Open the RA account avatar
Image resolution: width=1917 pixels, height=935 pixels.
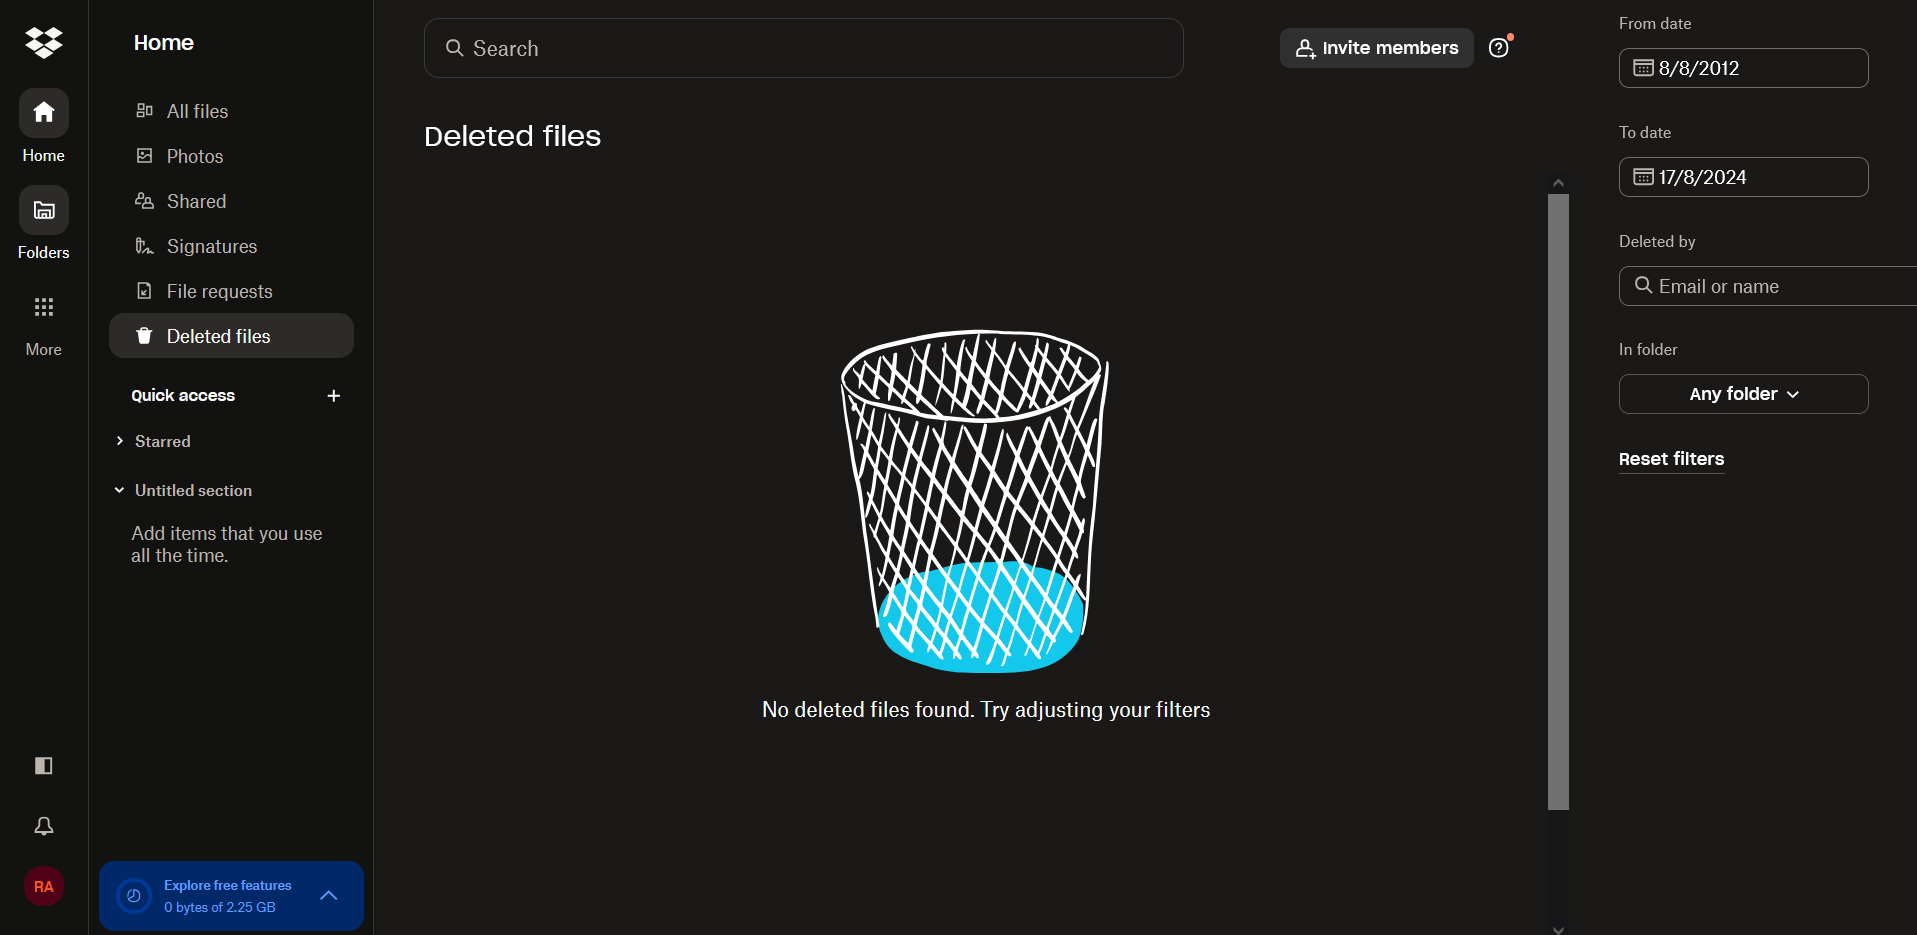(44, 886)
